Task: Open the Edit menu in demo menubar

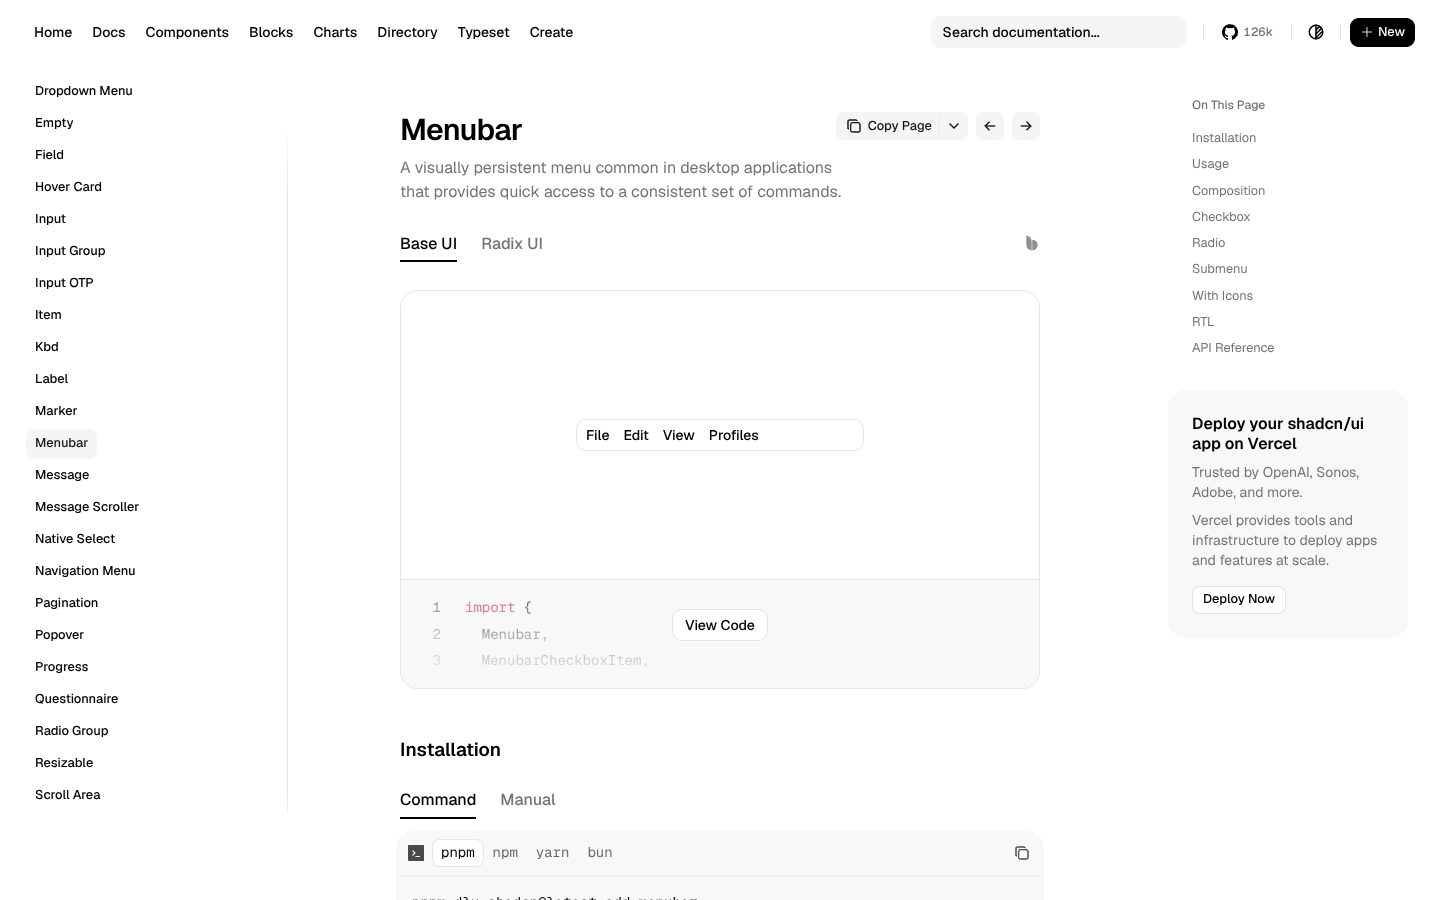Action: (636, 435)
